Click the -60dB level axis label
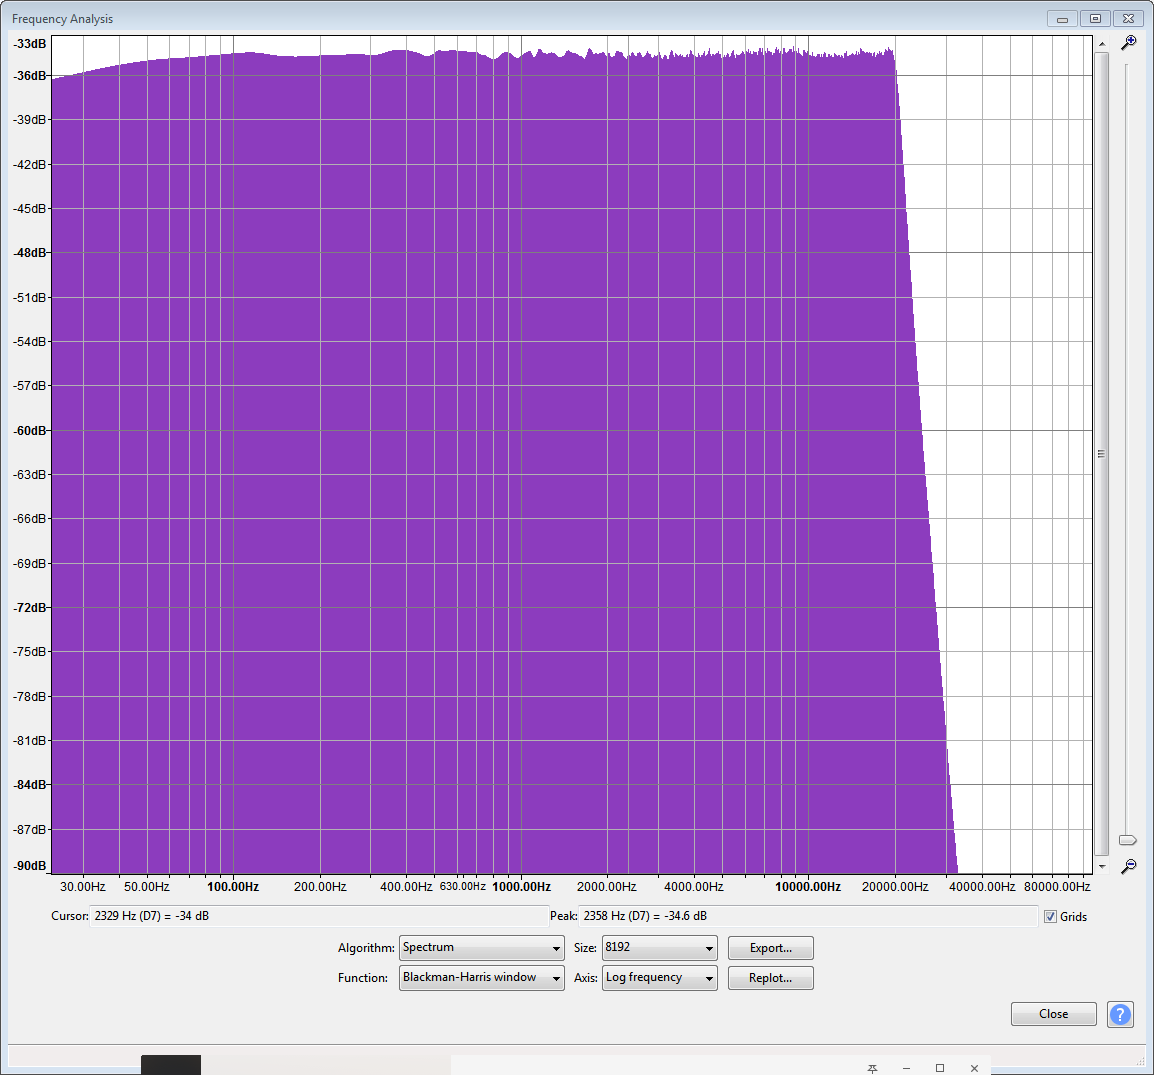 29,430
